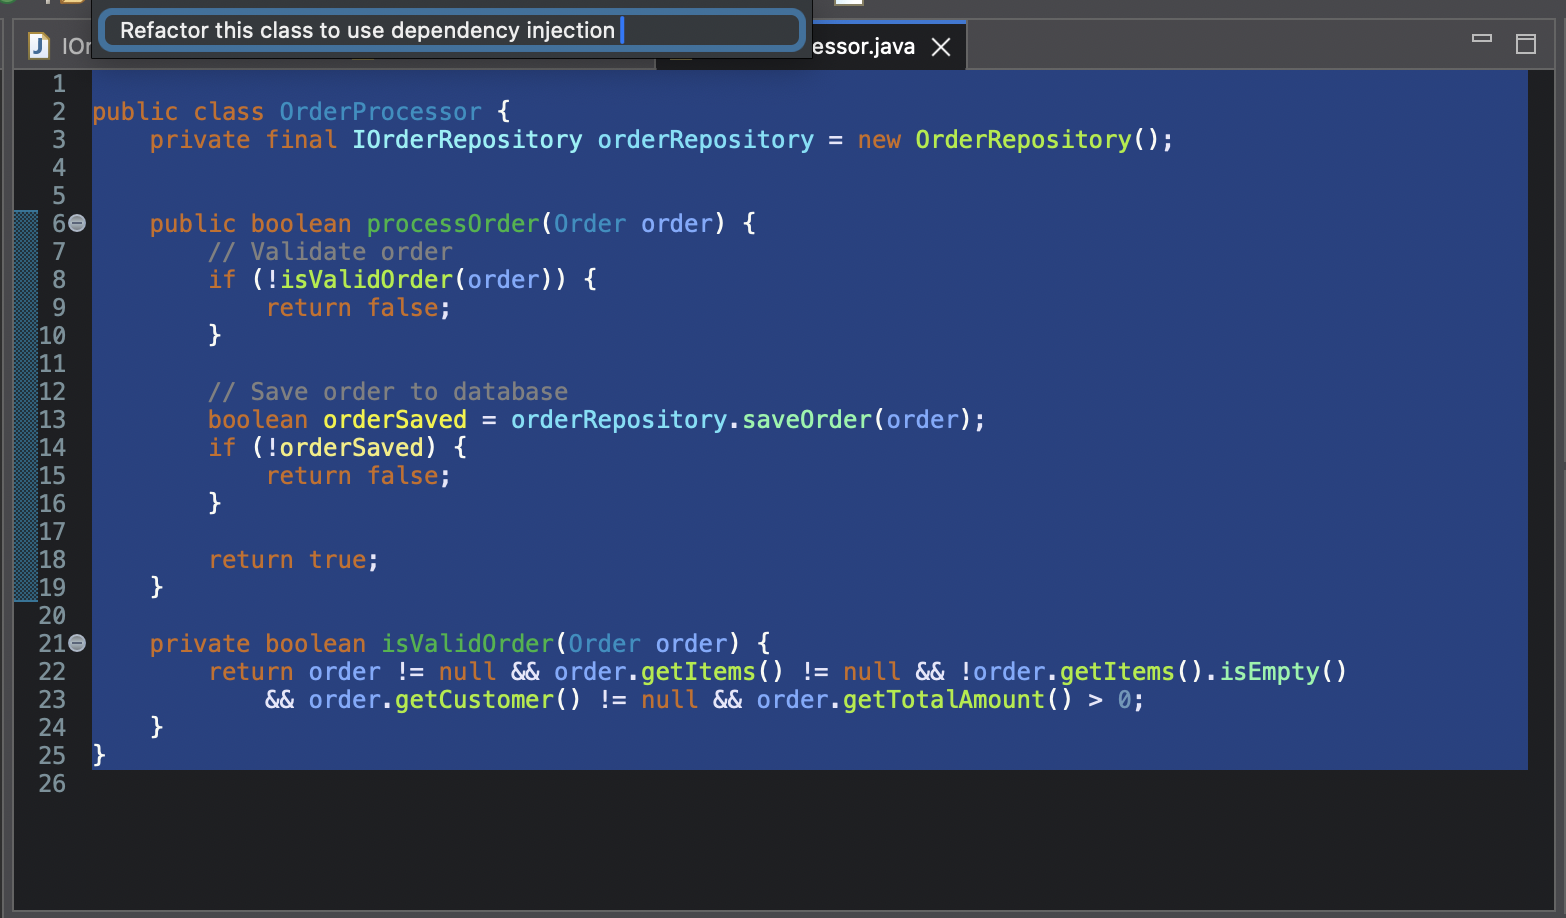Place cursor on the saveOrder method call
This screenshot has height=918, width=1566.
click(x=806, y=419)
